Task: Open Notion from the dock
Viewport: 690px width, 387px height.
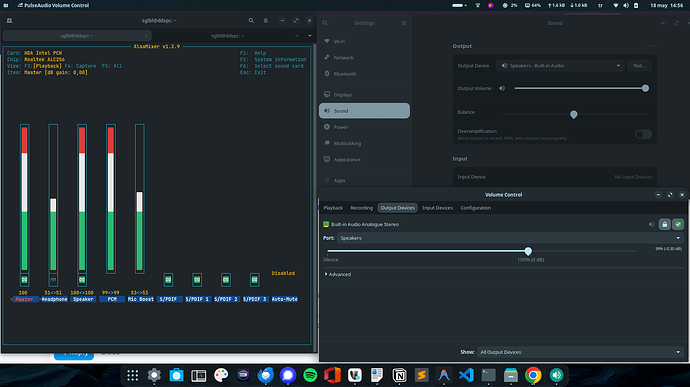Action: [x=399, y=375]
